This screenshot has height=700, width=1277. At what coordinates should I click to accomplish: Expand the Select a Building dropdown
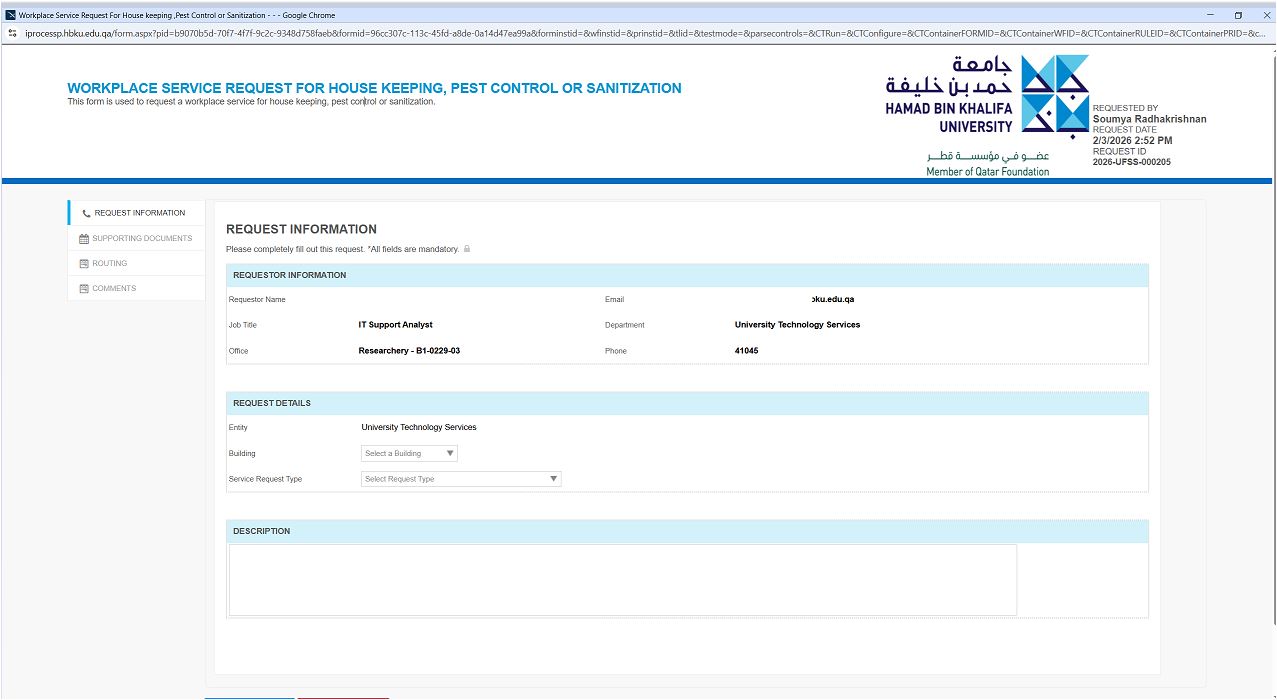pos(409,453)
